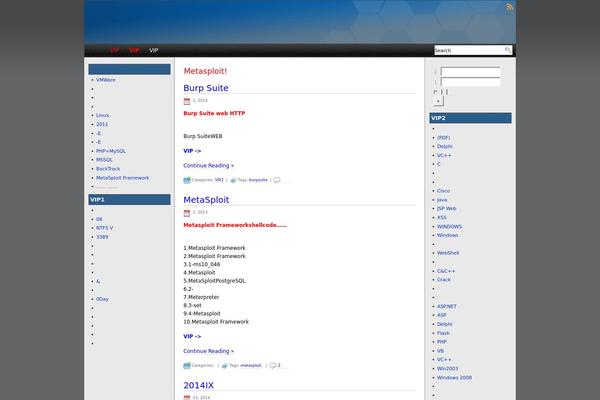Click list line 7.Meterpreter
600x400 pixels.
click(x=201, y=297)
